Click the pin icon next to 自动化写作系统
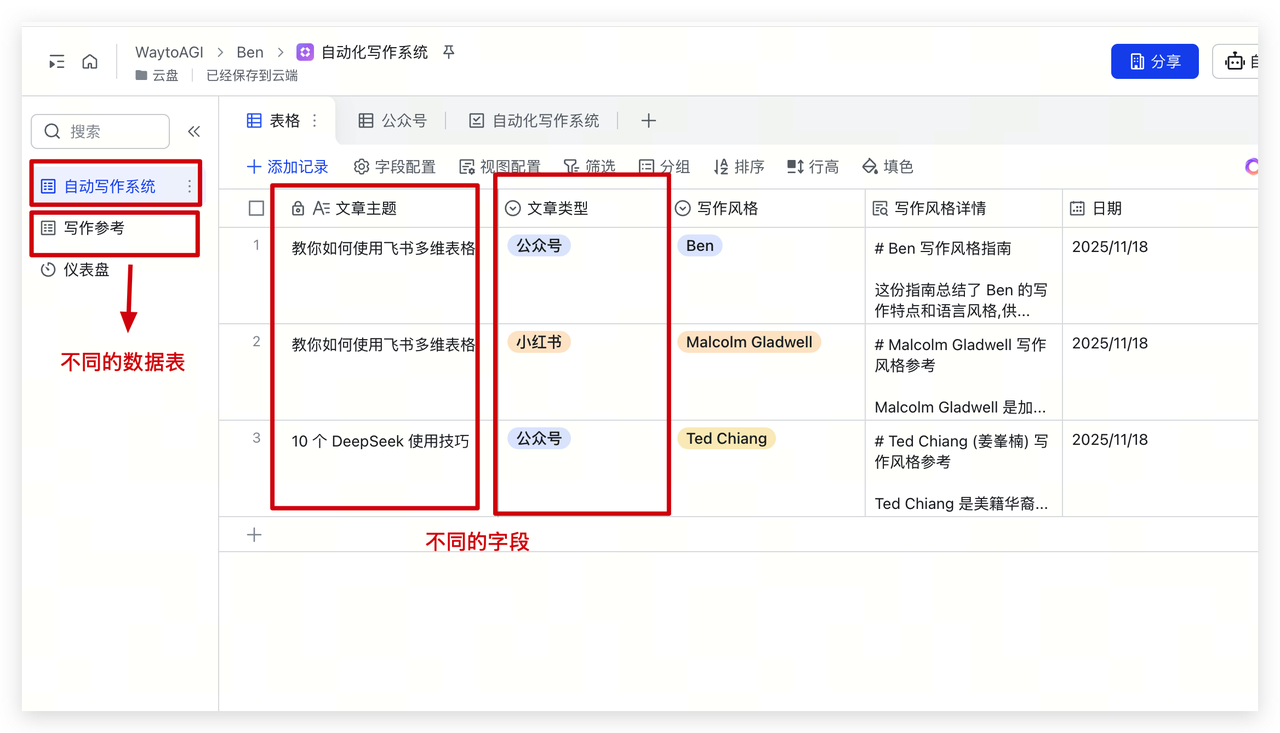1280x733 pixels. [447, 52]
